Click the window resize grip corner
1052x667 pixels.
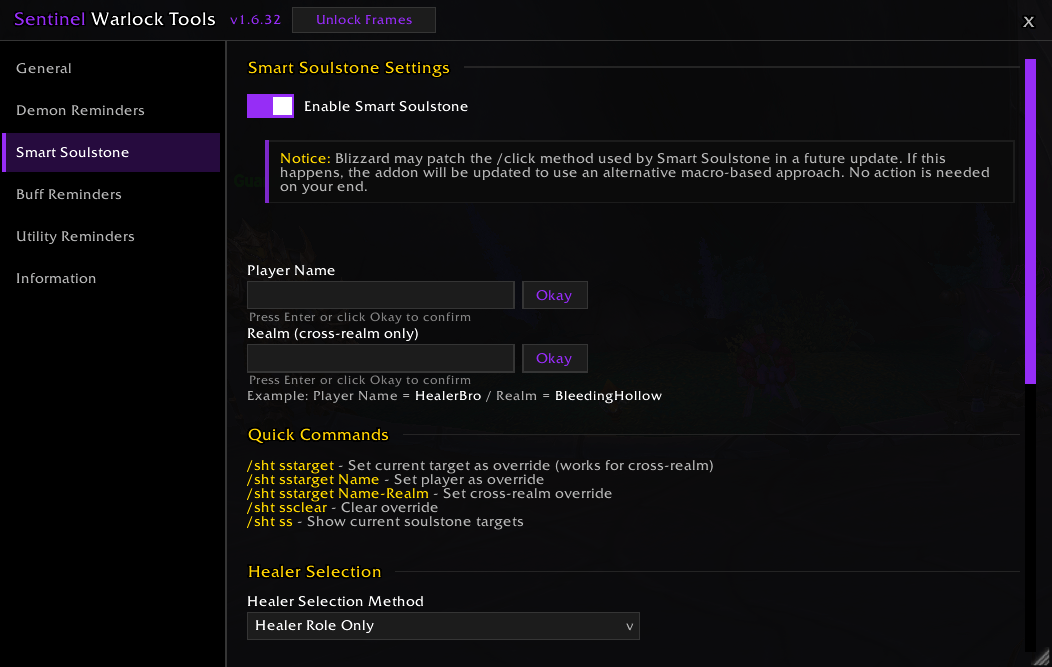(1041, 658)
